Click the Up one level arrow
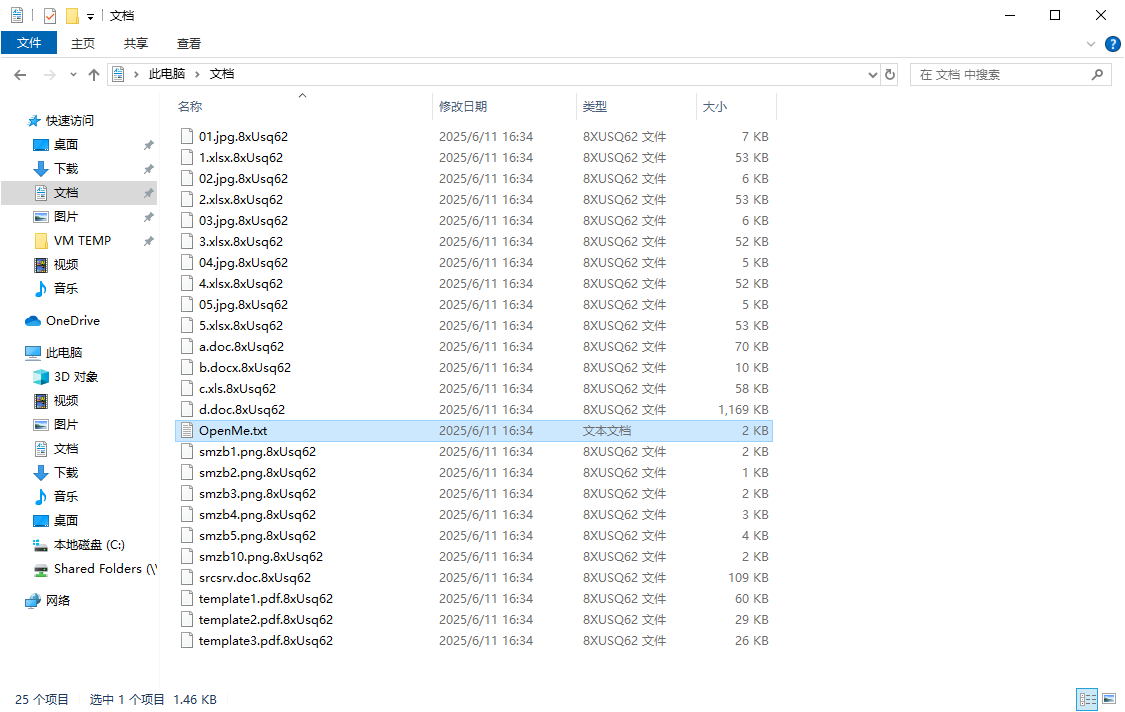 [94, 75]
